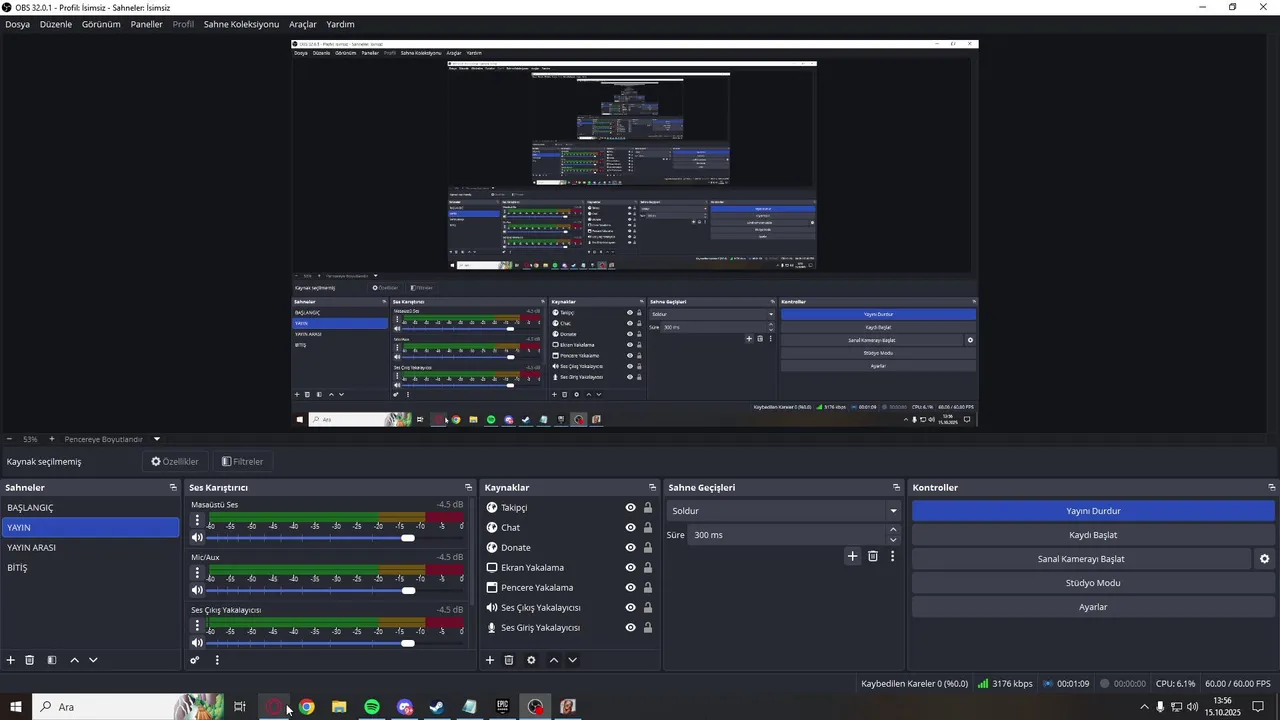Open Mic/Aux three-dot options
1280x720 pixels.
pyautogui.click(x=197, y=573)
